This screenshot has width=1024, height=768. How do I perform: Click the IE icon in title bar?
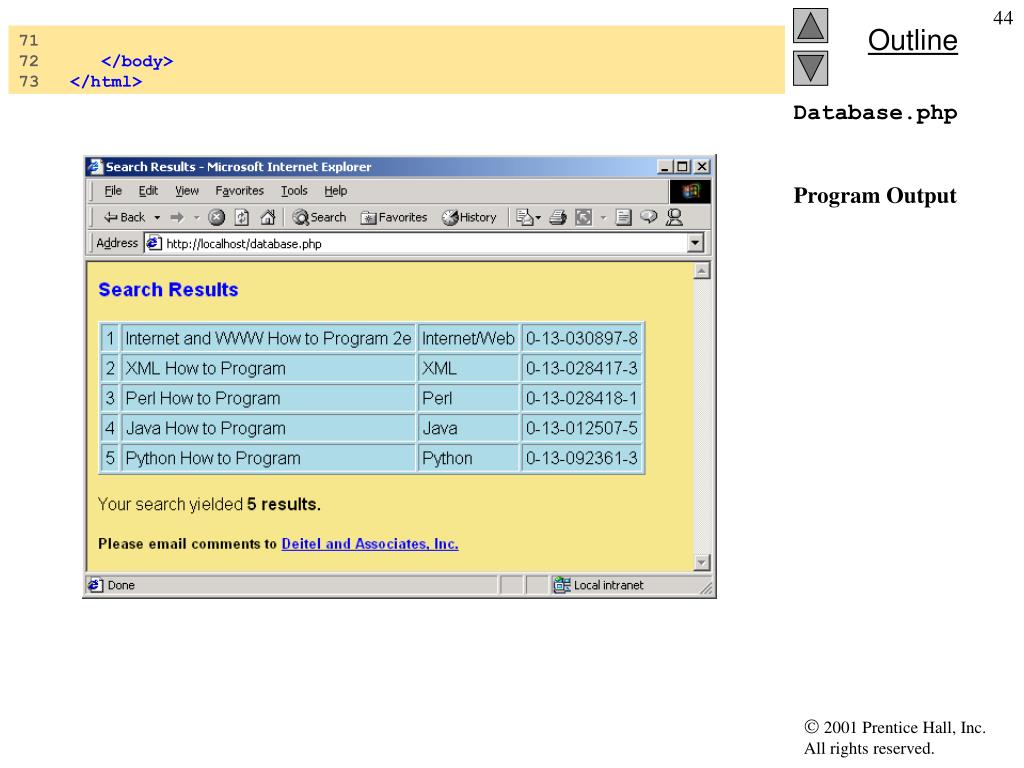pyautogui.click(x=95, y=167)
